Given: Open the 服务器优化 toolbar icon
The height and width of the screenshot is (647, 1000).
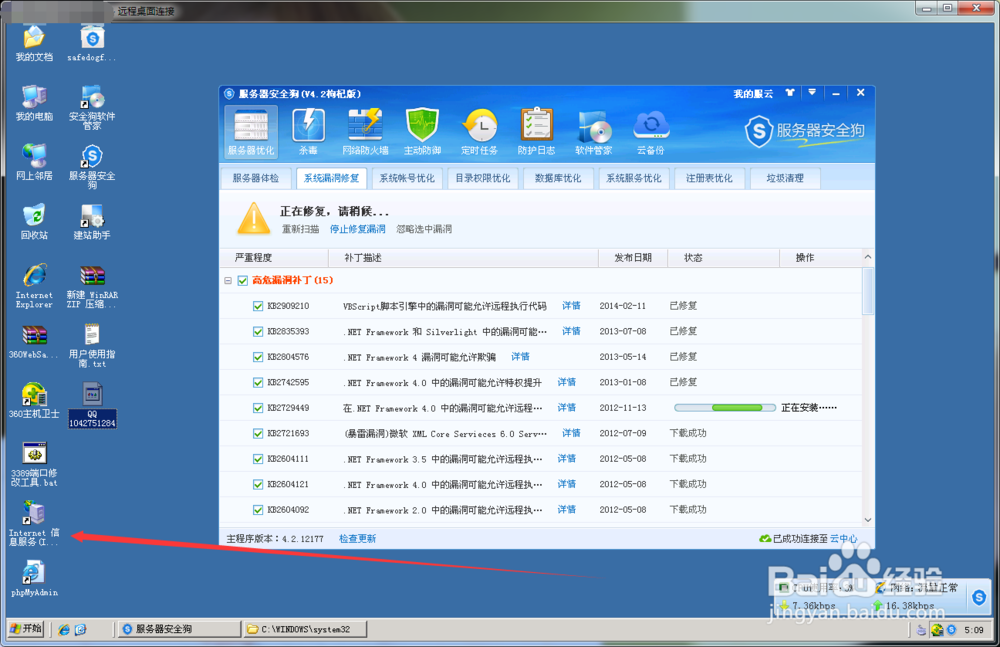Looking at the screenshot, I should pos(251,131).
